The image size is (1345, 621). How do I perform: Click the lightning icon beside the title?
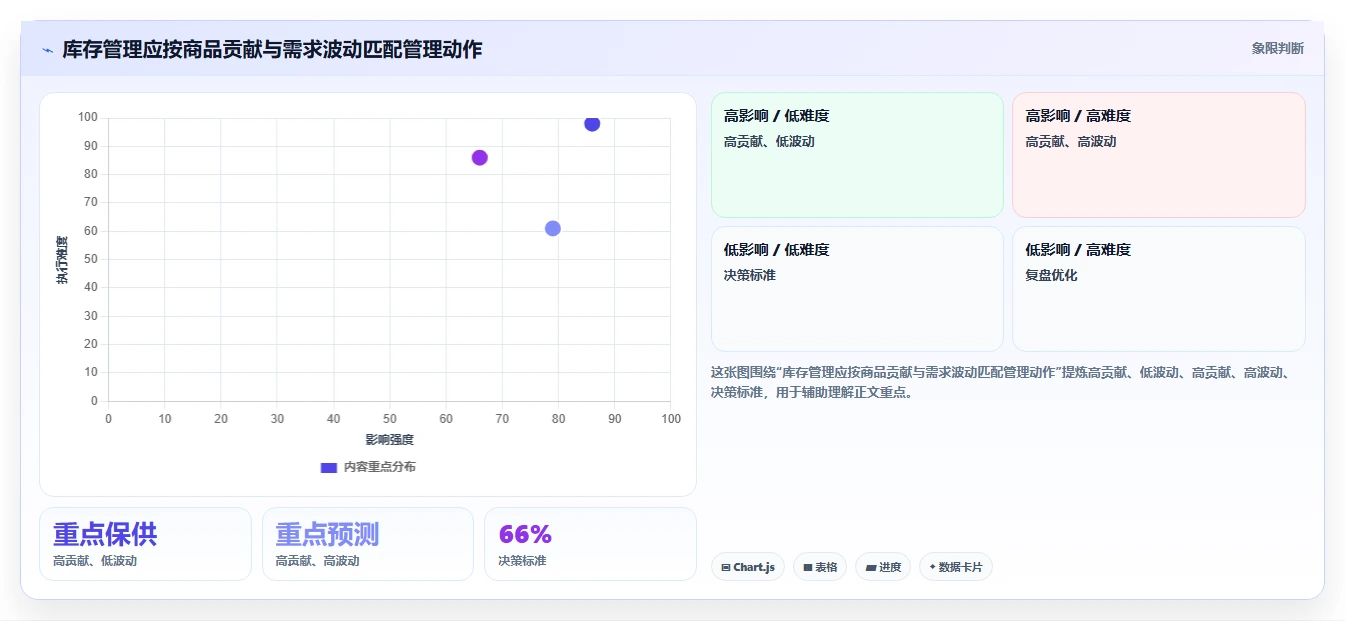tap(47, 49)
